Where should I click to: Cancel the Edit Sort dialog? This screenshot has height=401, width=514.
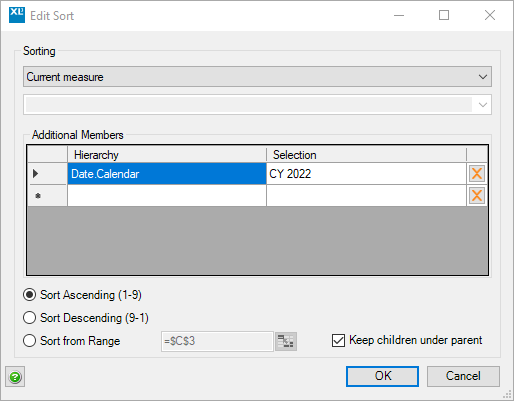(x=463, y=376)
